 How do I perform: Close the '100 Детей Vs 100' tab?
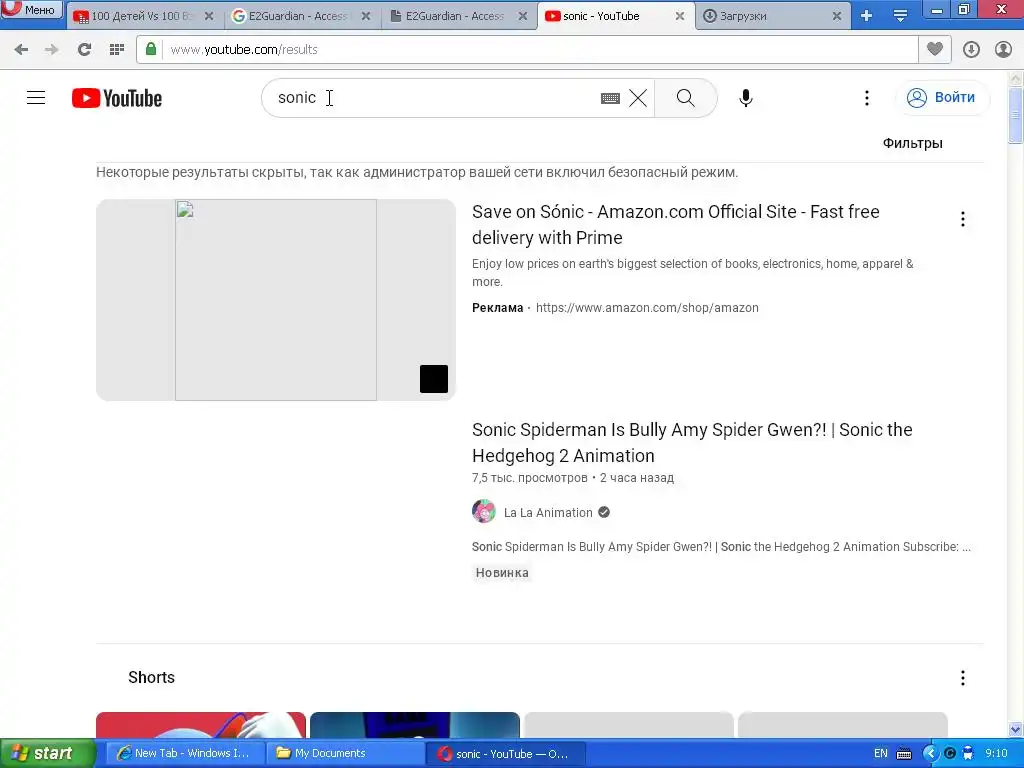click(x=209, y=16)
